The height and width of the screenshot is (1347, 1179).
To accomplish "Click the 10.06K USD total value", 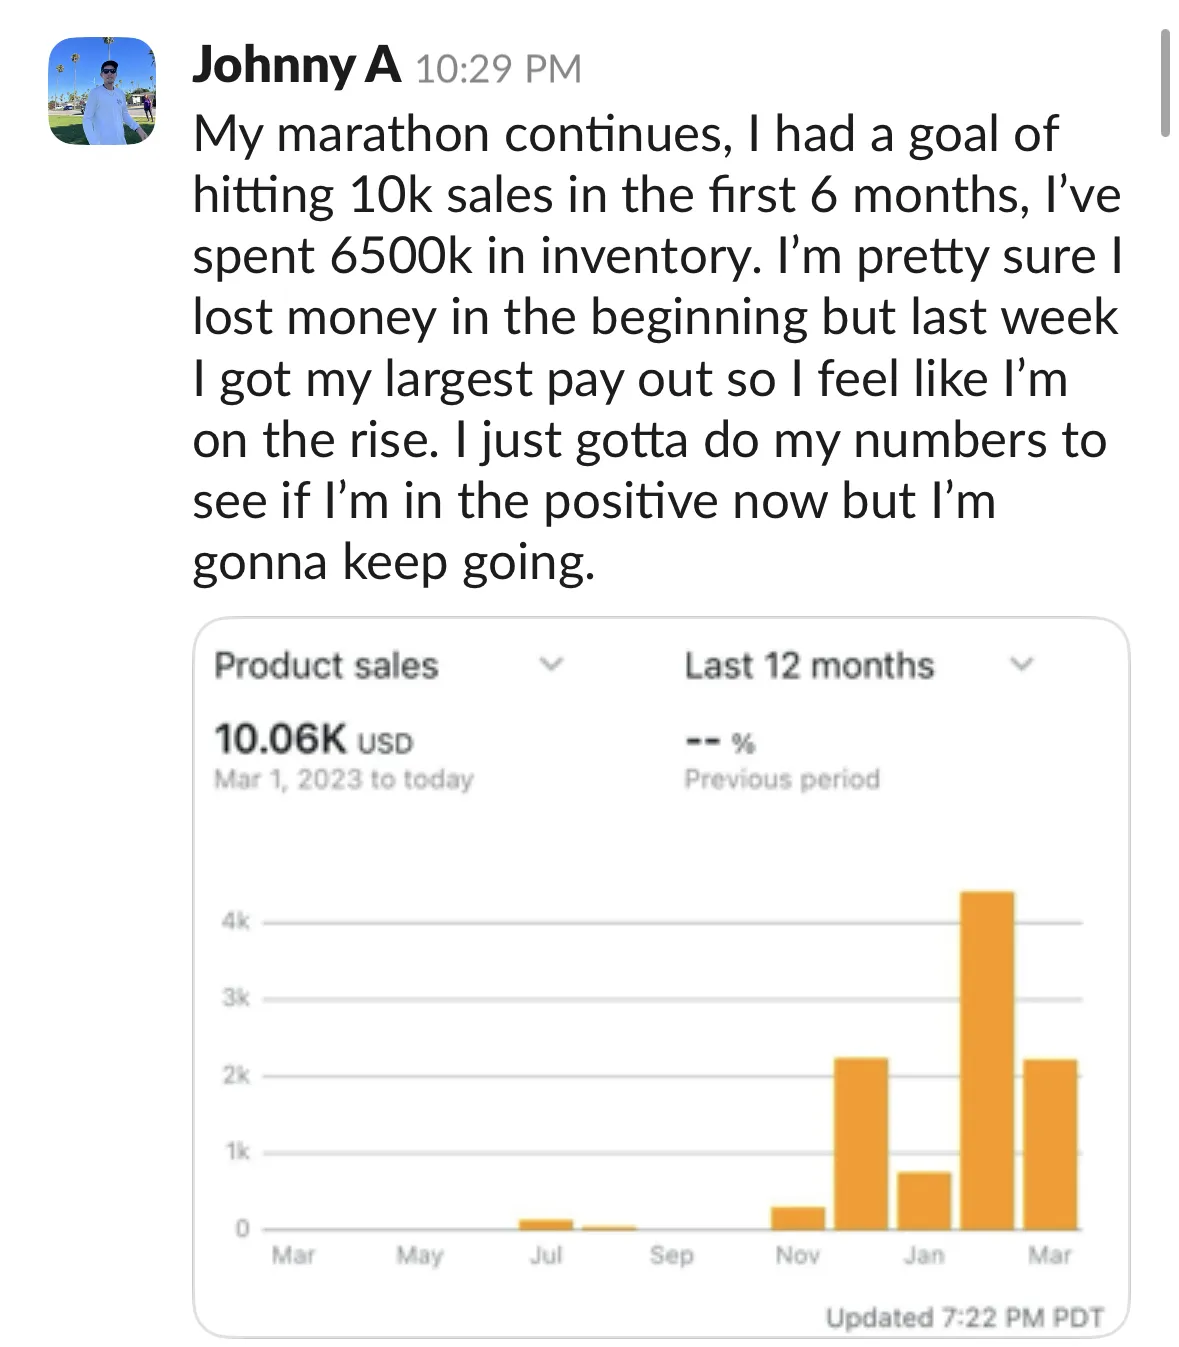I will pos(313,740).
